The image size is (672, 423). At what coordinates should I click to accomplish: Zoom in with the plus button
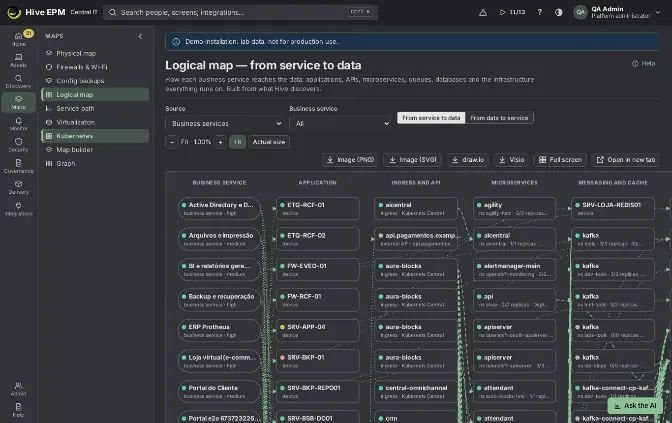click(220, 142)
